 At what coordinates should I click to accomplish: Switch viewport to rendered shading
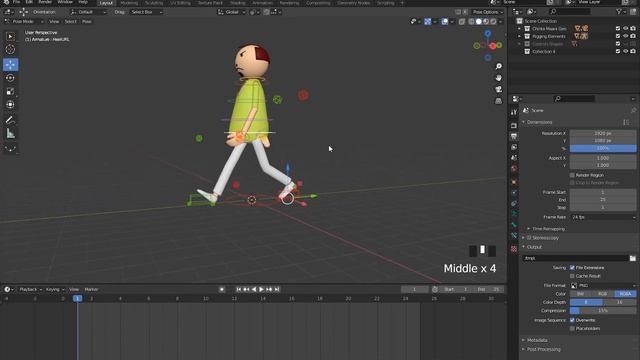pos(493,21)
